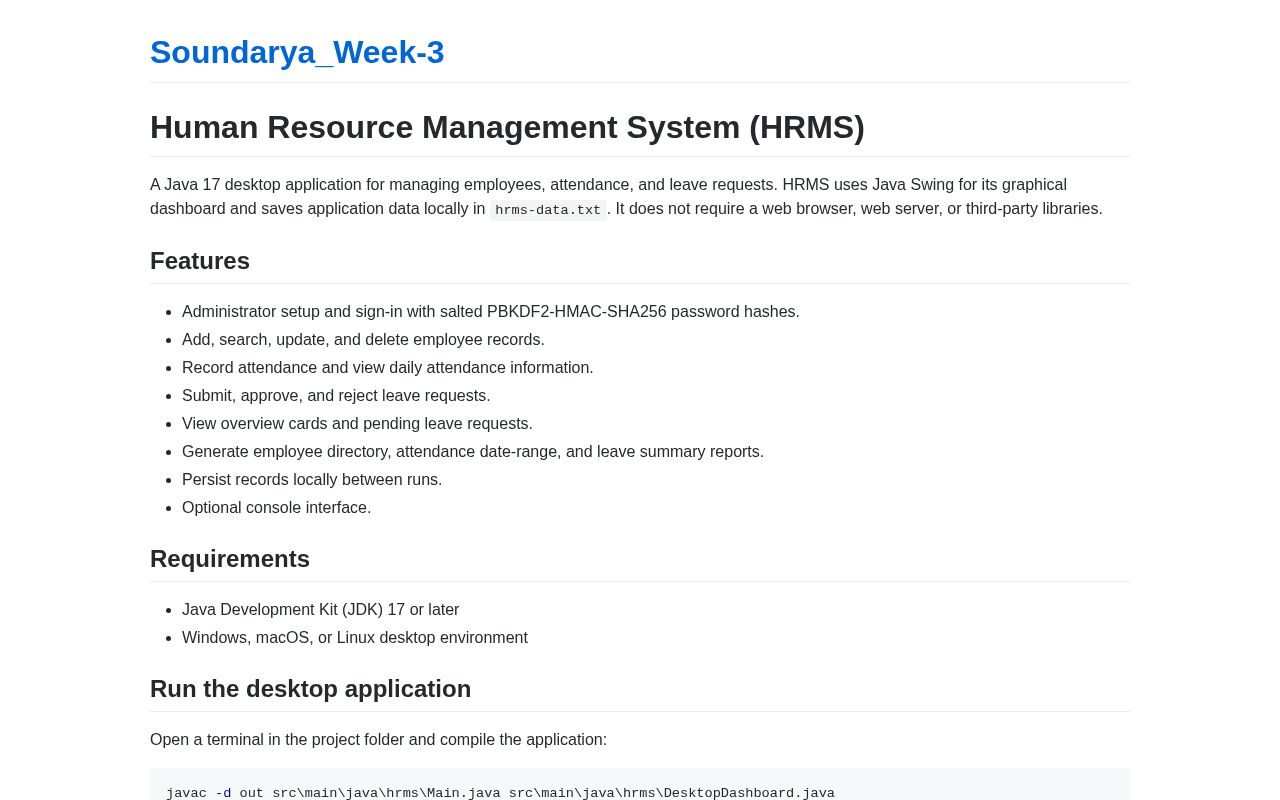Open the Soundarya_Week-3 title link

(297, 52)
